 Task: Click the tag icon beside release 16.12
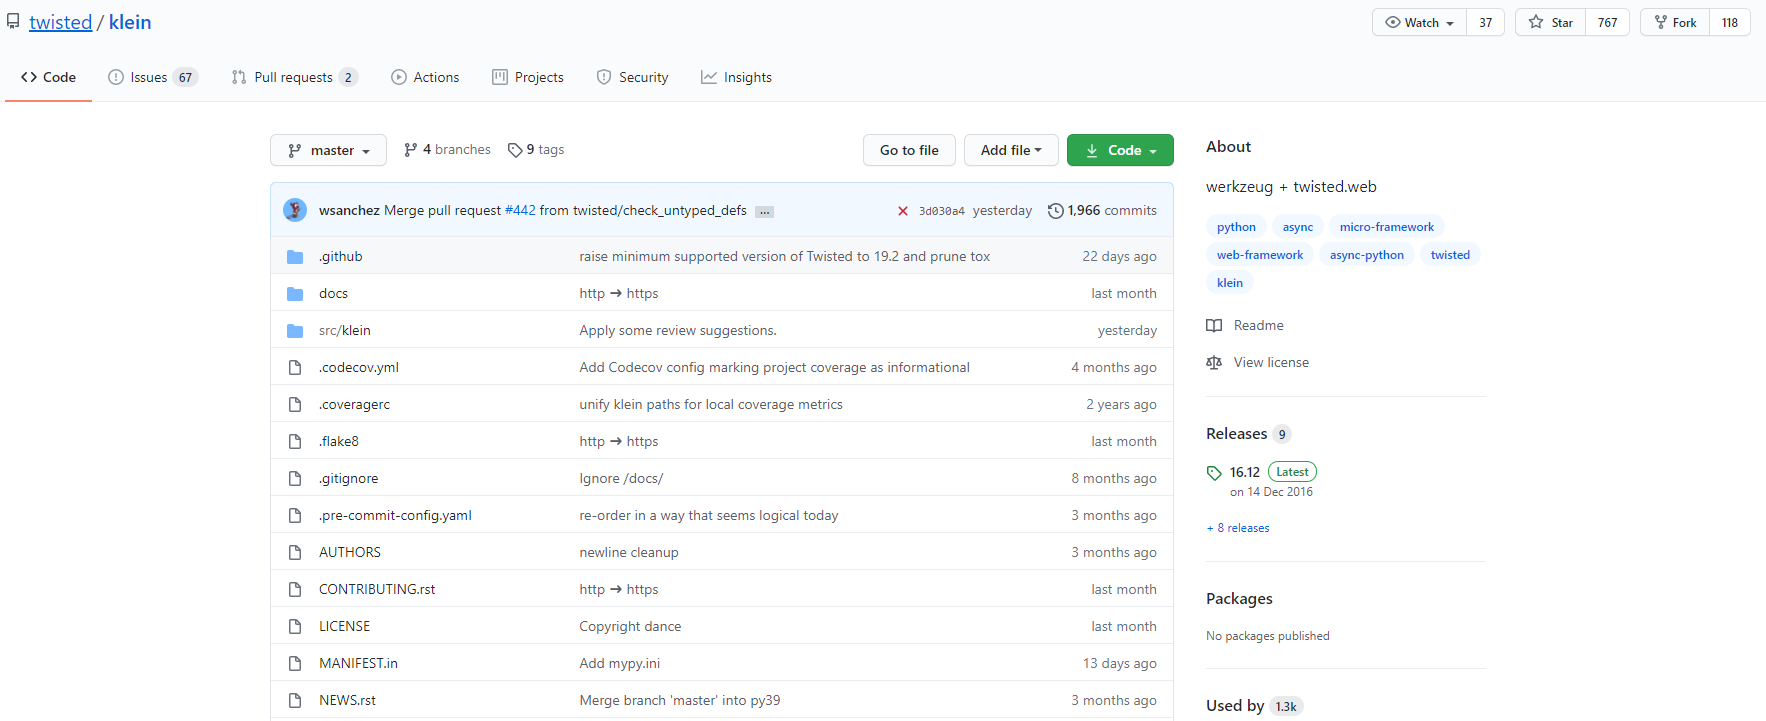point(1214,473)
